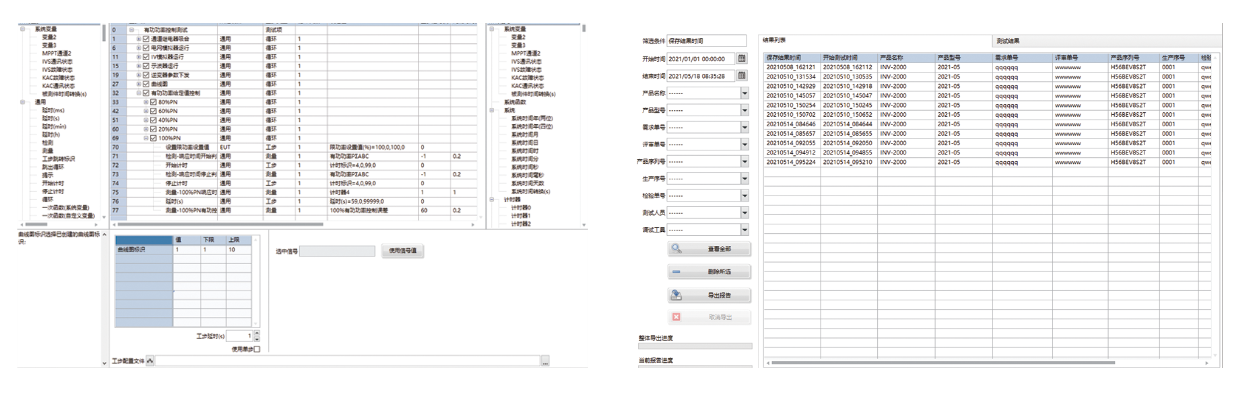Open the 产品名称 dropdown
This screenshot has width=1249, height=411.
[745, 93]
